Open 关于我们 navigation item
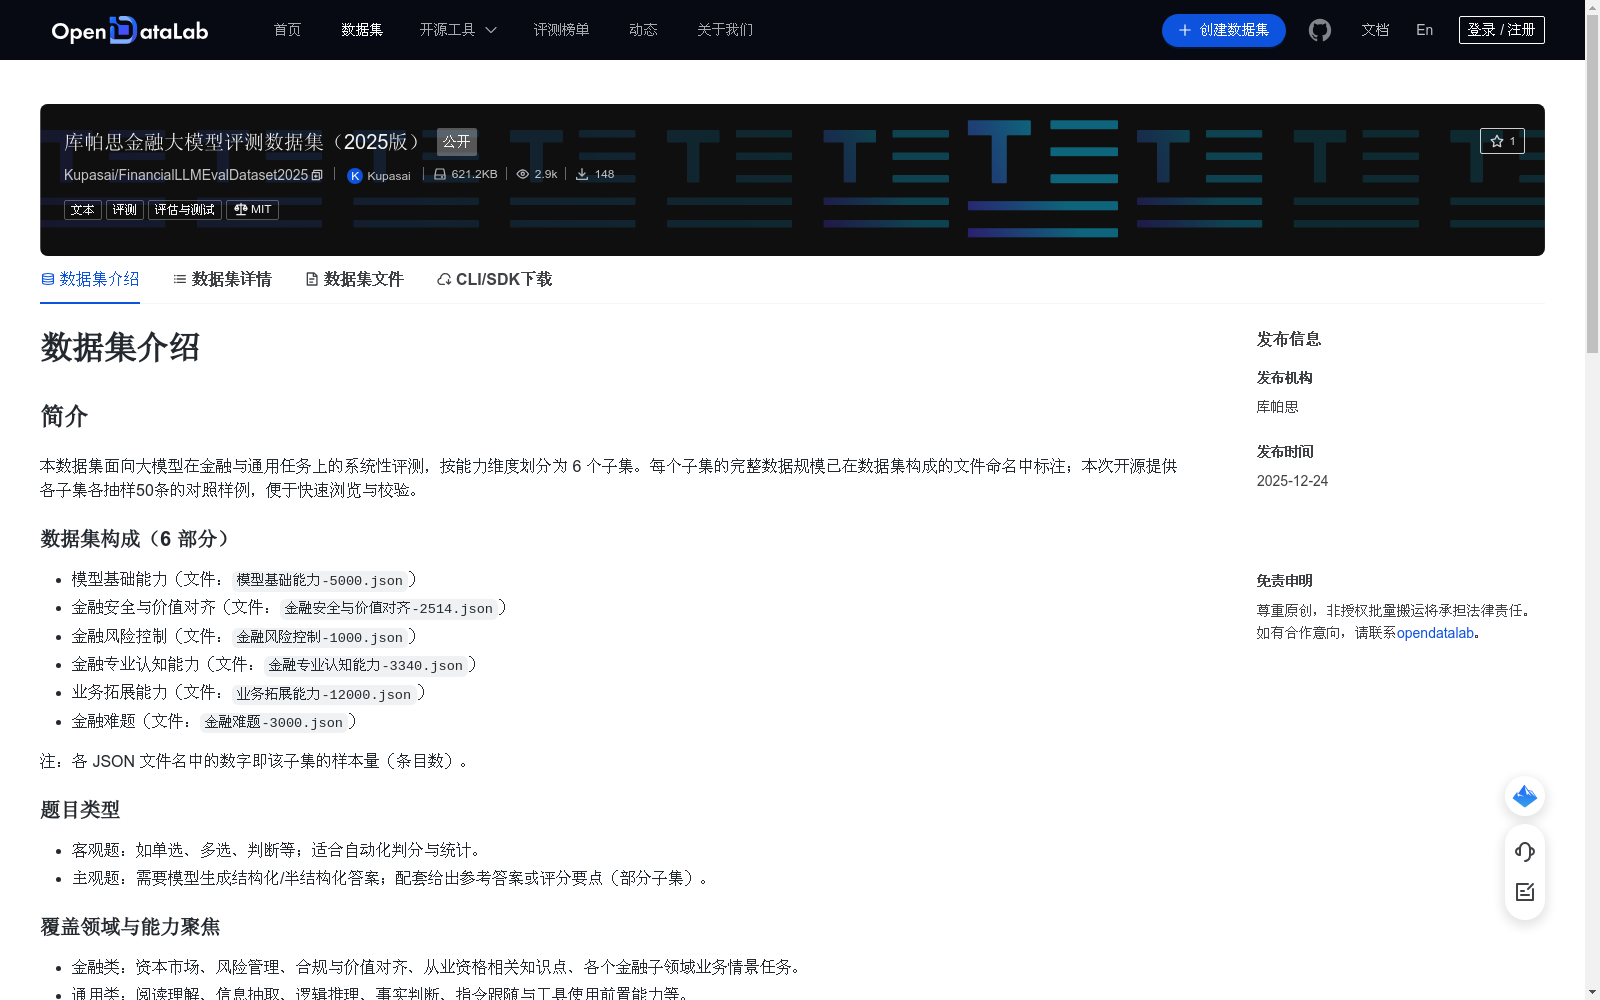Viewport: 1600px width, 1000px height. (x=725, y=30)
